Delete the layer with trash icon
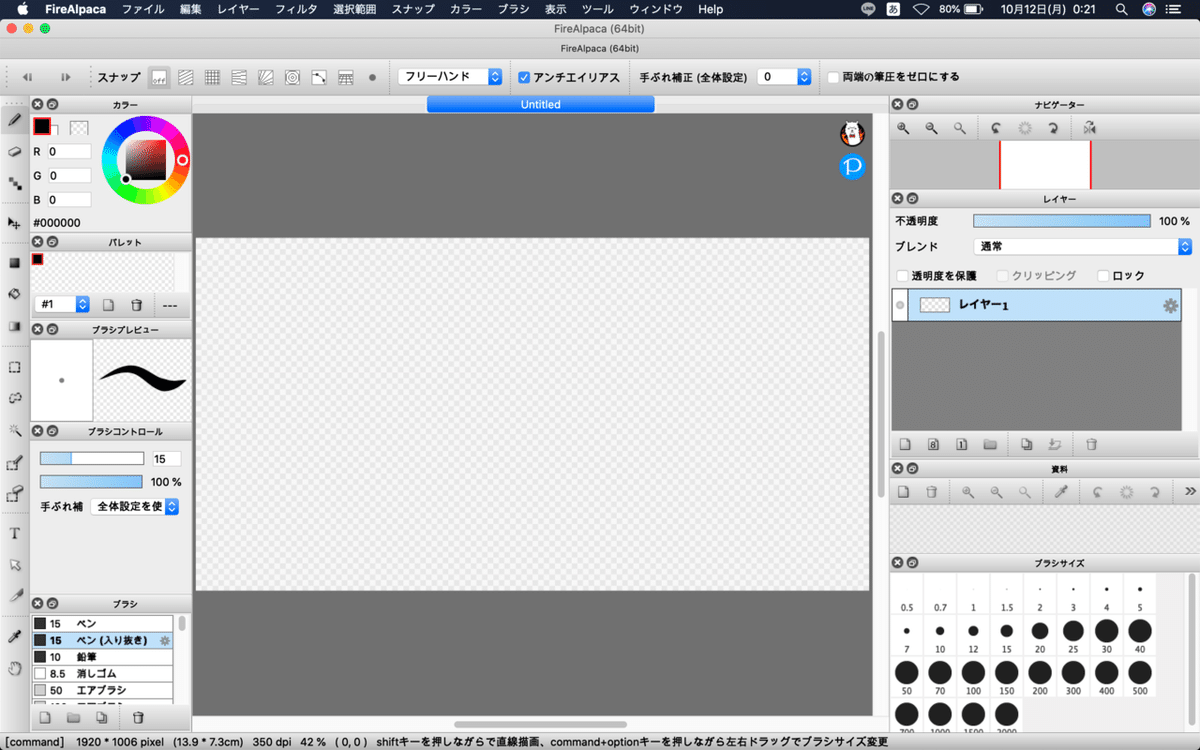 (x=1092, y=444)
